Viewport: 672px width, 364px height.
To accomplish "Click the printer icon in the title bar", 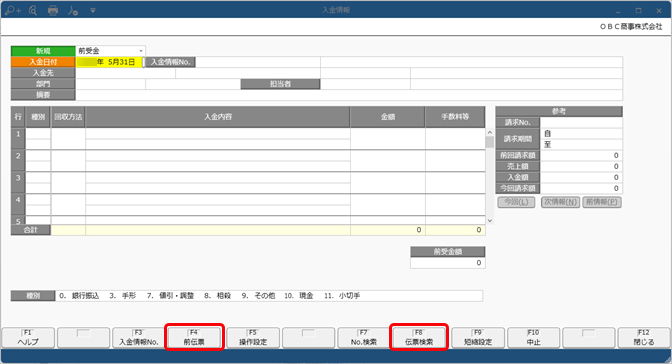I will [53, 10].
